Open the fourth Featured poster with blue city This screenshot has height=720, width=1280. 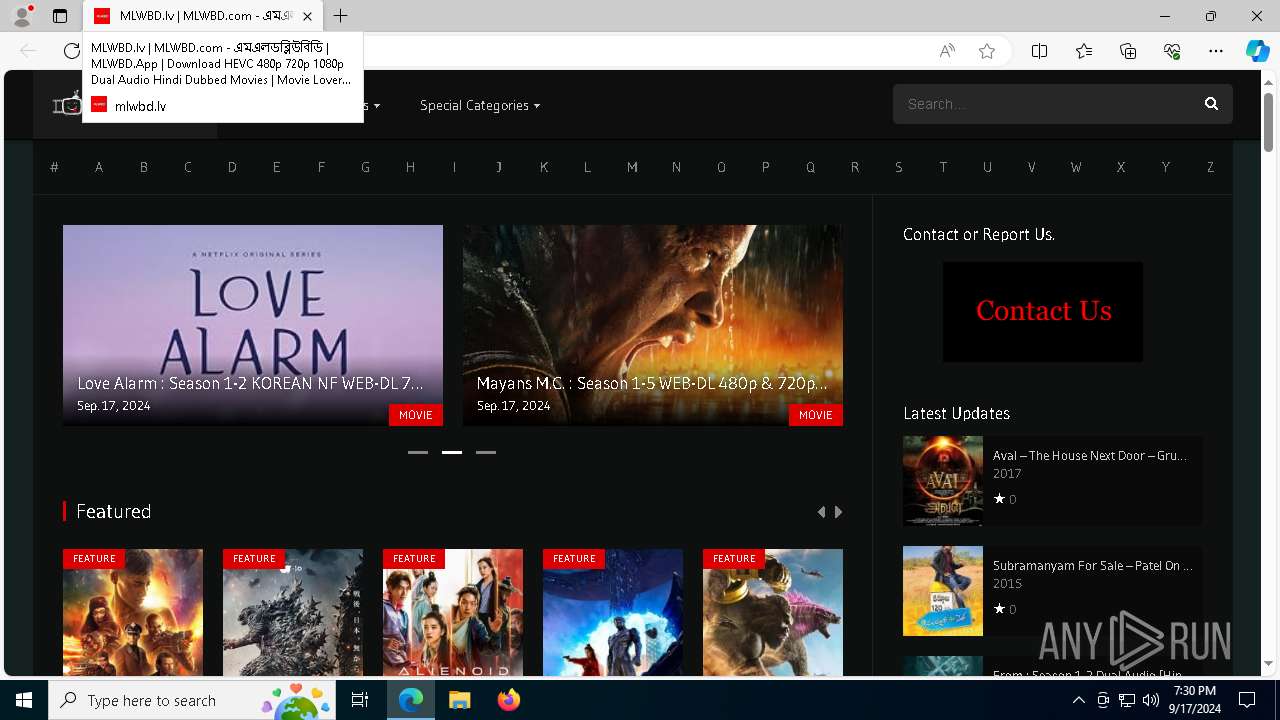(x=613, y=612)
